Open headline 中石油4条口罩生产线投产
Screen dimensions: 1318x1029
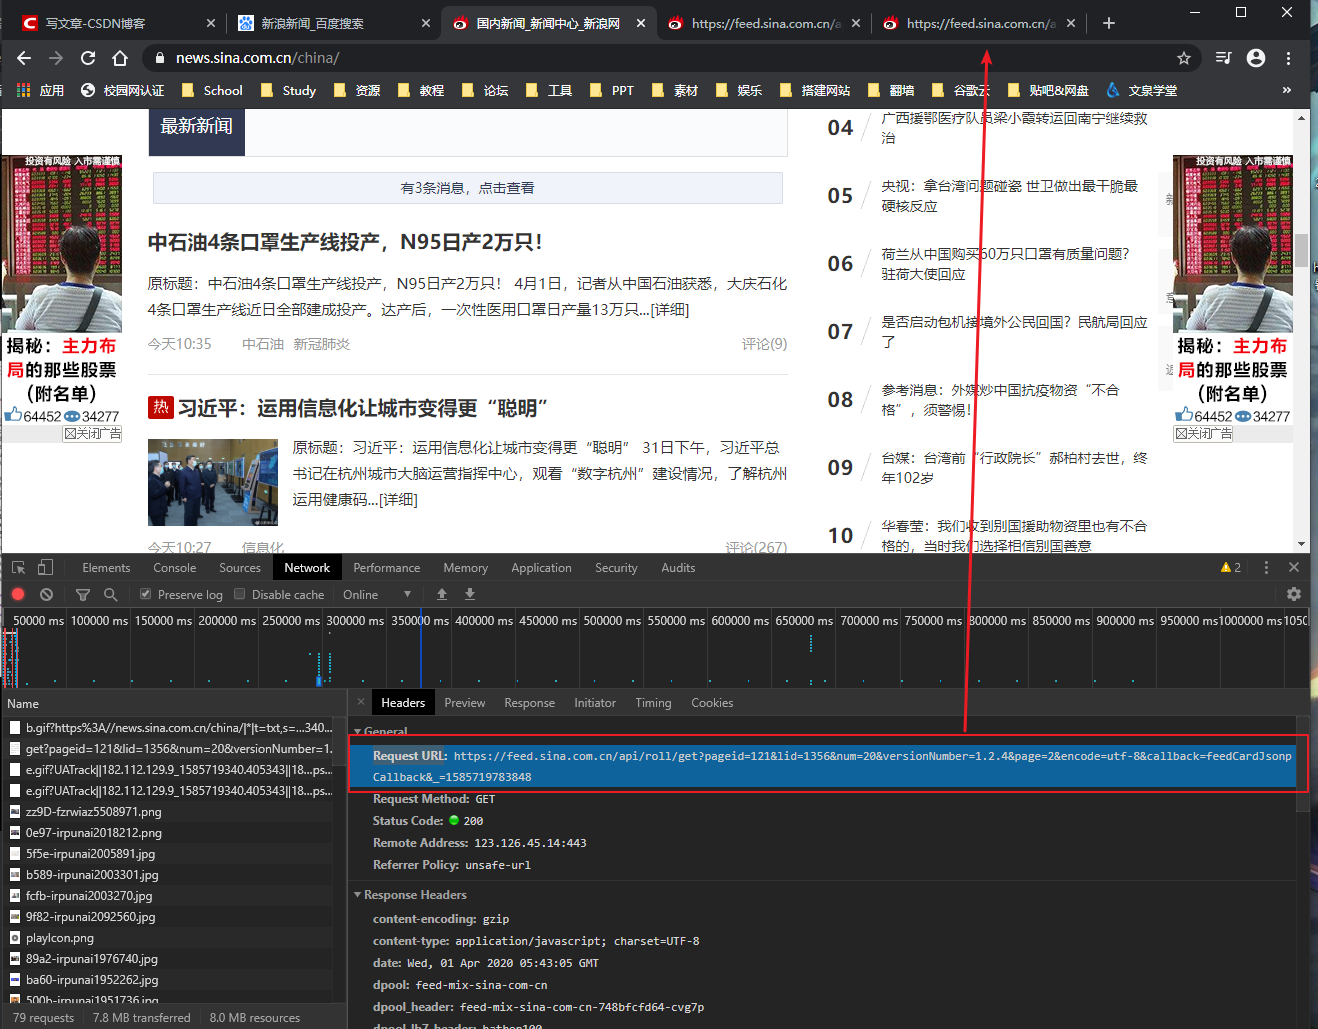point(345,242)
